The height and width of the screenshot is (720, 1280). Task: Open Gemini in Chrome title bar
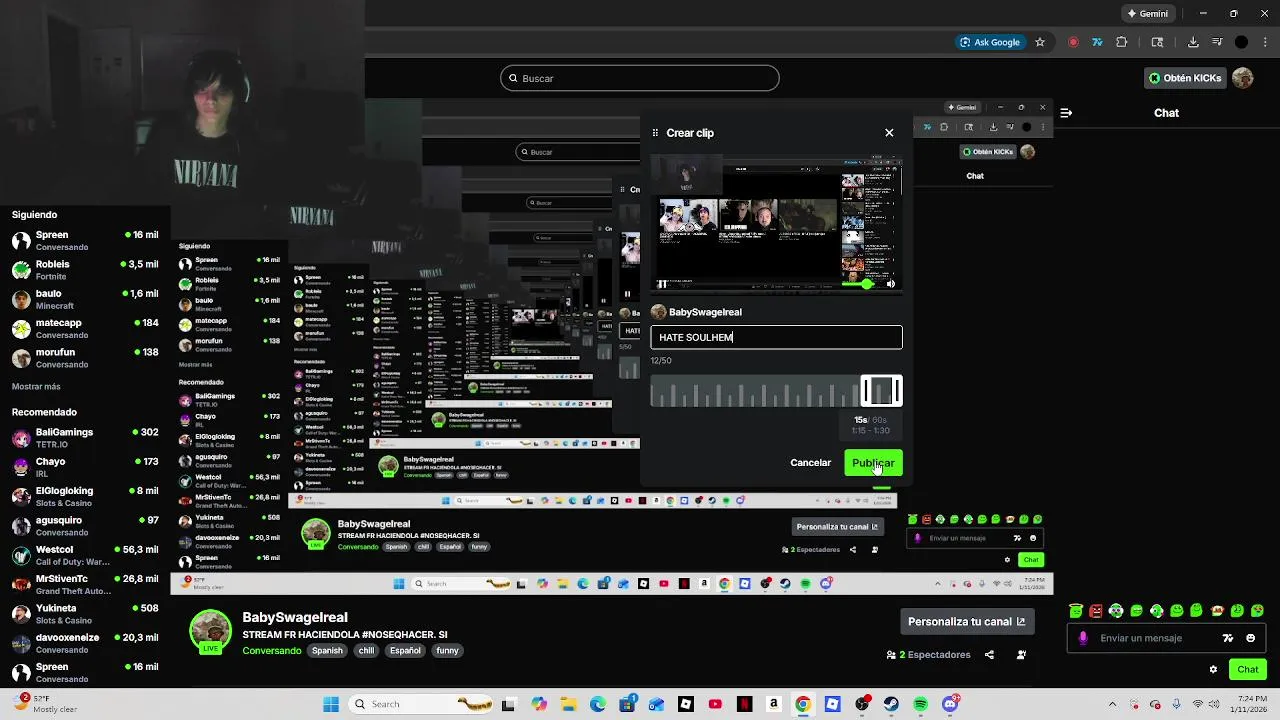(1147, 14)
